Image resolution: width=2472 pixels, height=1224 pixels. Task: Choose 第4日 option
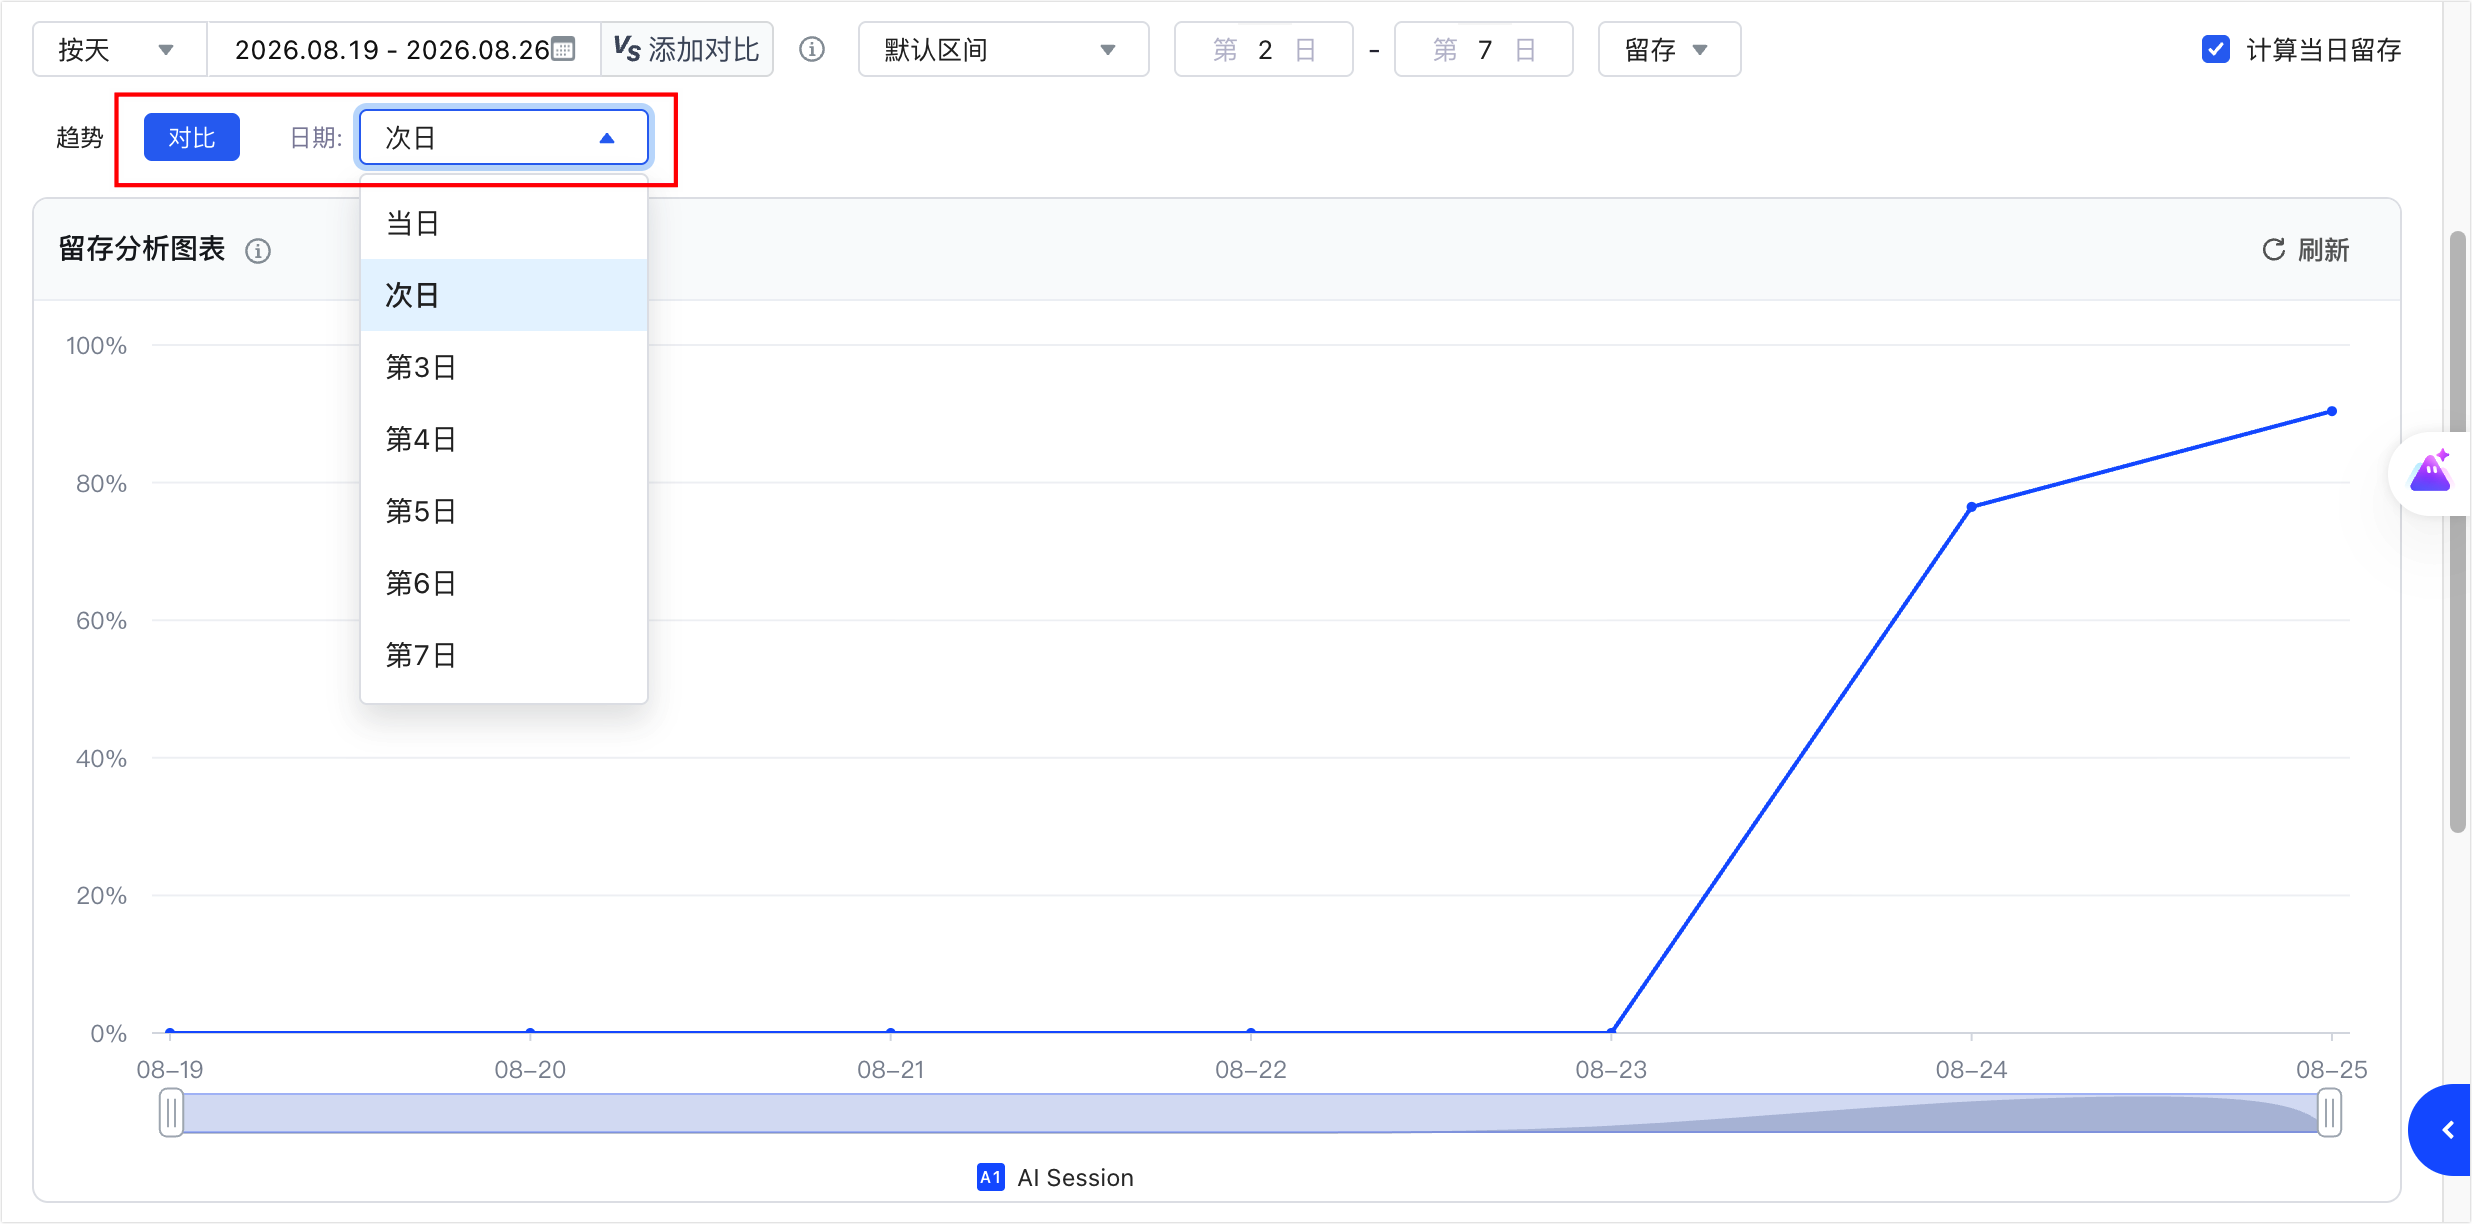tap(504, 439)
